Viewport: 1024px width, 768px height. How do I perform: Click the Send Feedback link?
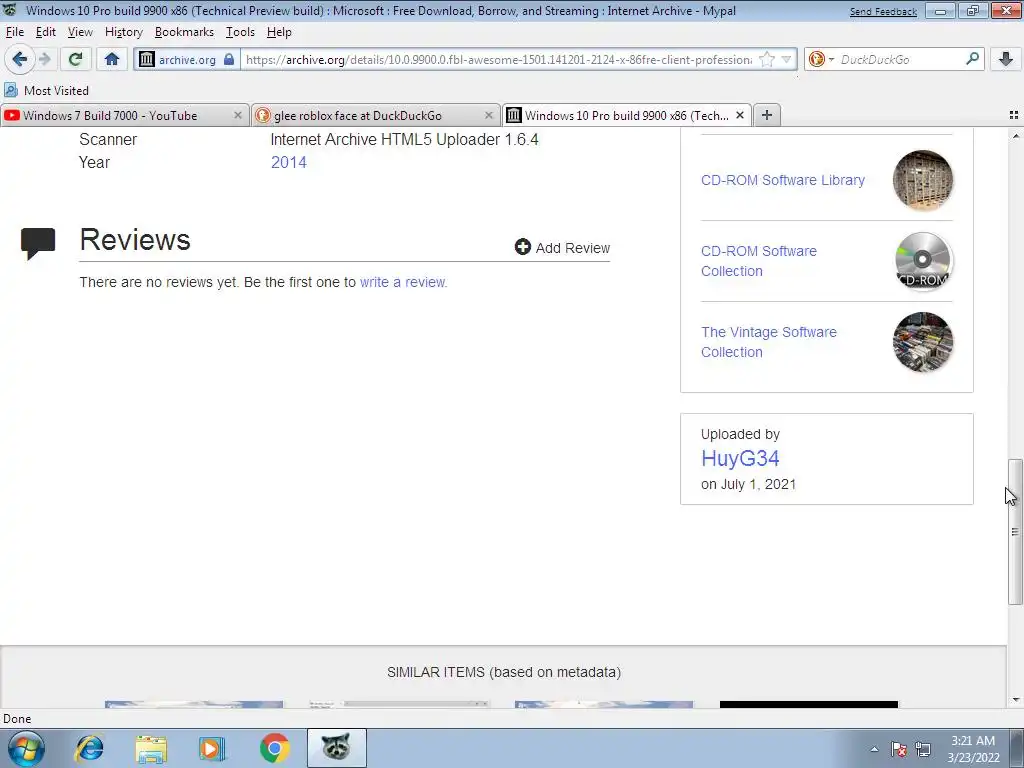tap(883, 11)
